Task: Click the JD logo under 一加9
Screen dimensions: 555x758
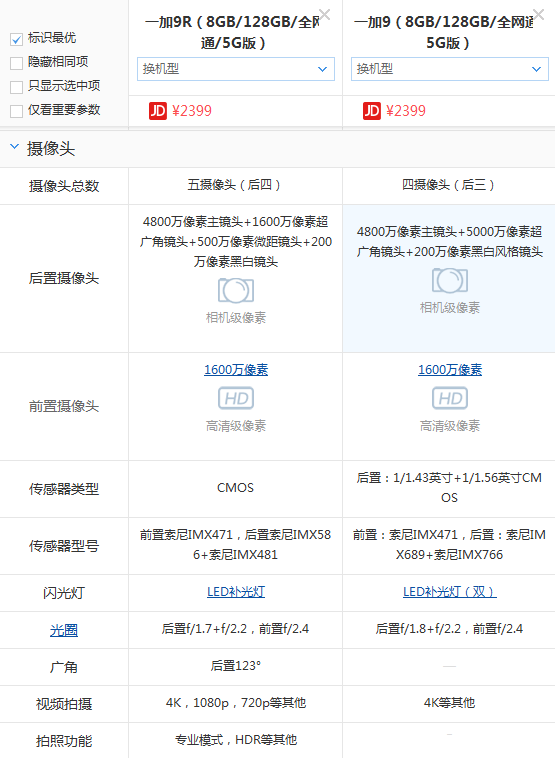Action: [x=372, y=111]
